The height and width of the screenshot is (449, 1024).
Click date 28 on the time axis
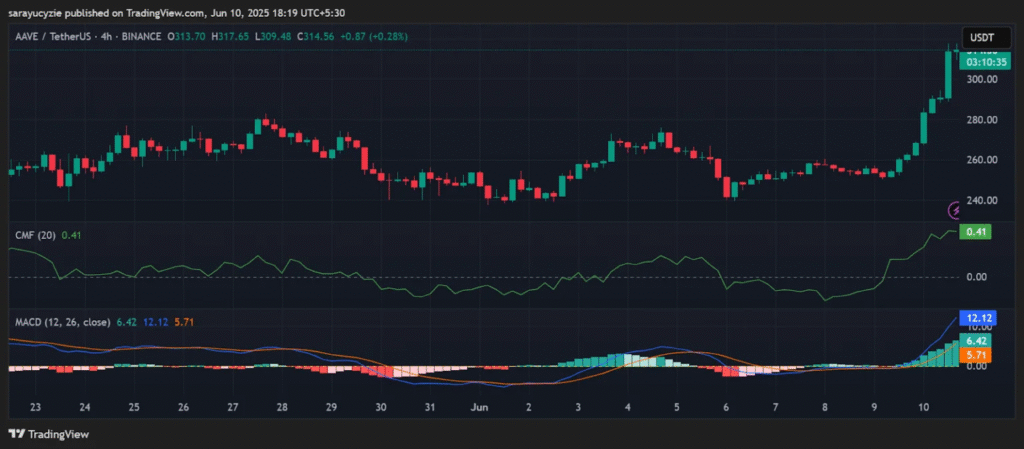(x=282, y=408)
